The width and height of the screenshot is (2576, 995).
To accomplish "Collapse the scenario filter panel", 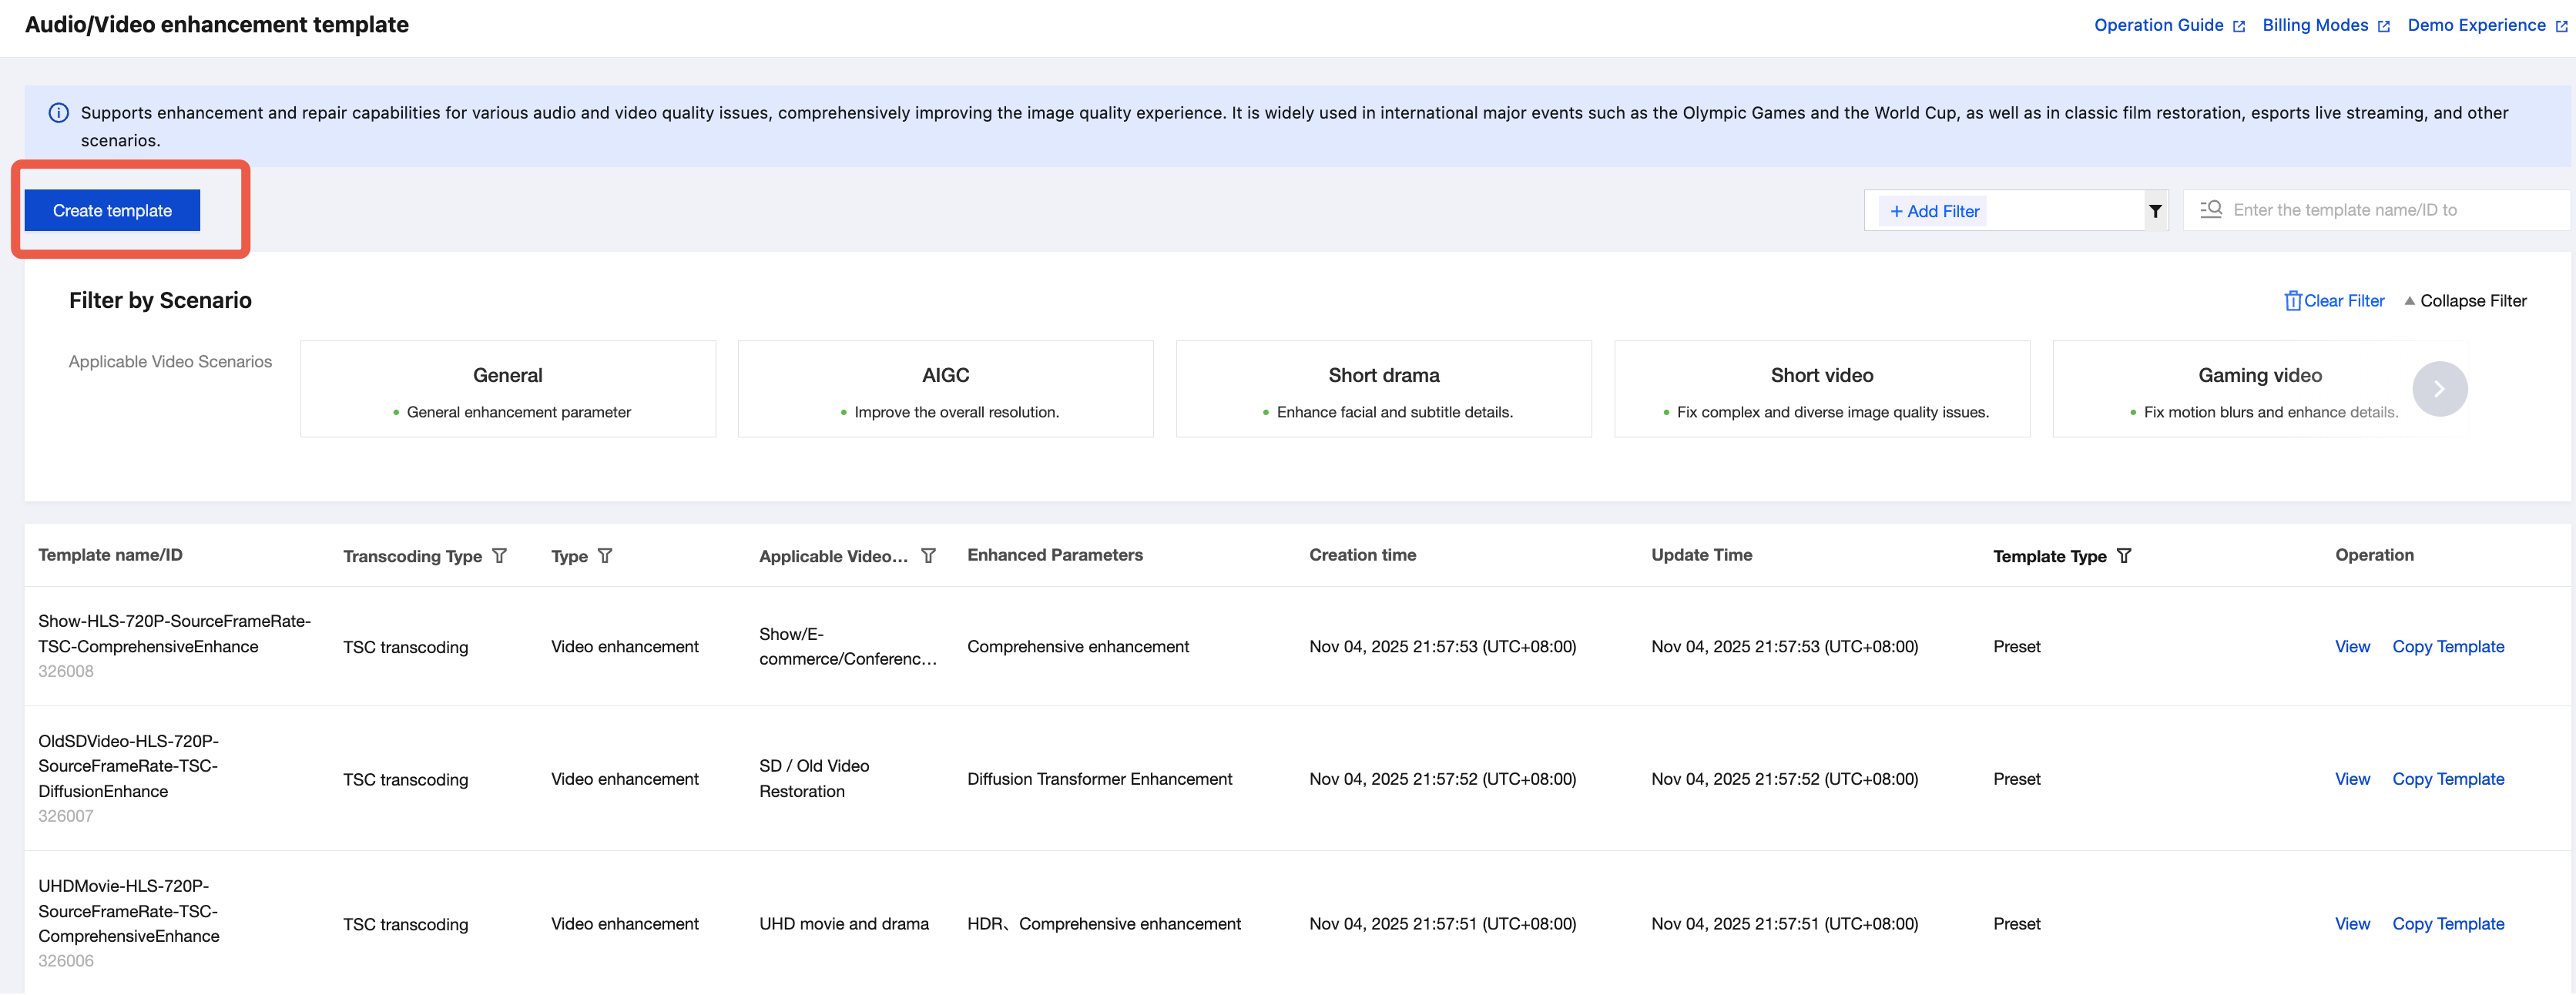I will pyautogui.click(x=2464, y=301).
